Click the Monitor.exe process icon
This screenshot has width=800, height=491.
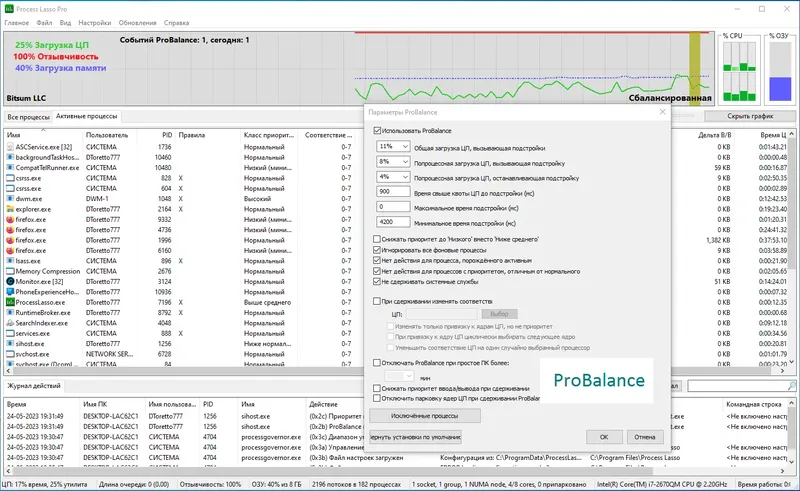10,281
